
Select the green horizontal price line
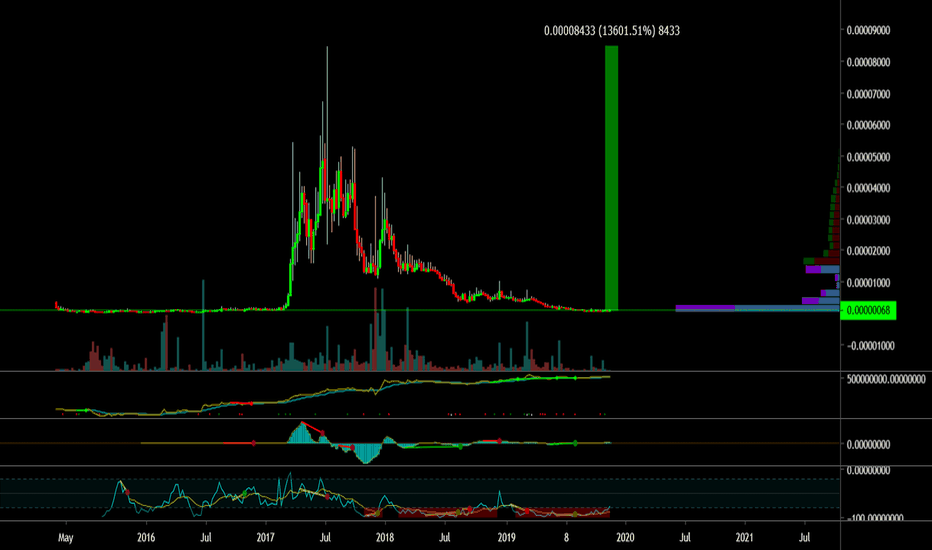420,310
